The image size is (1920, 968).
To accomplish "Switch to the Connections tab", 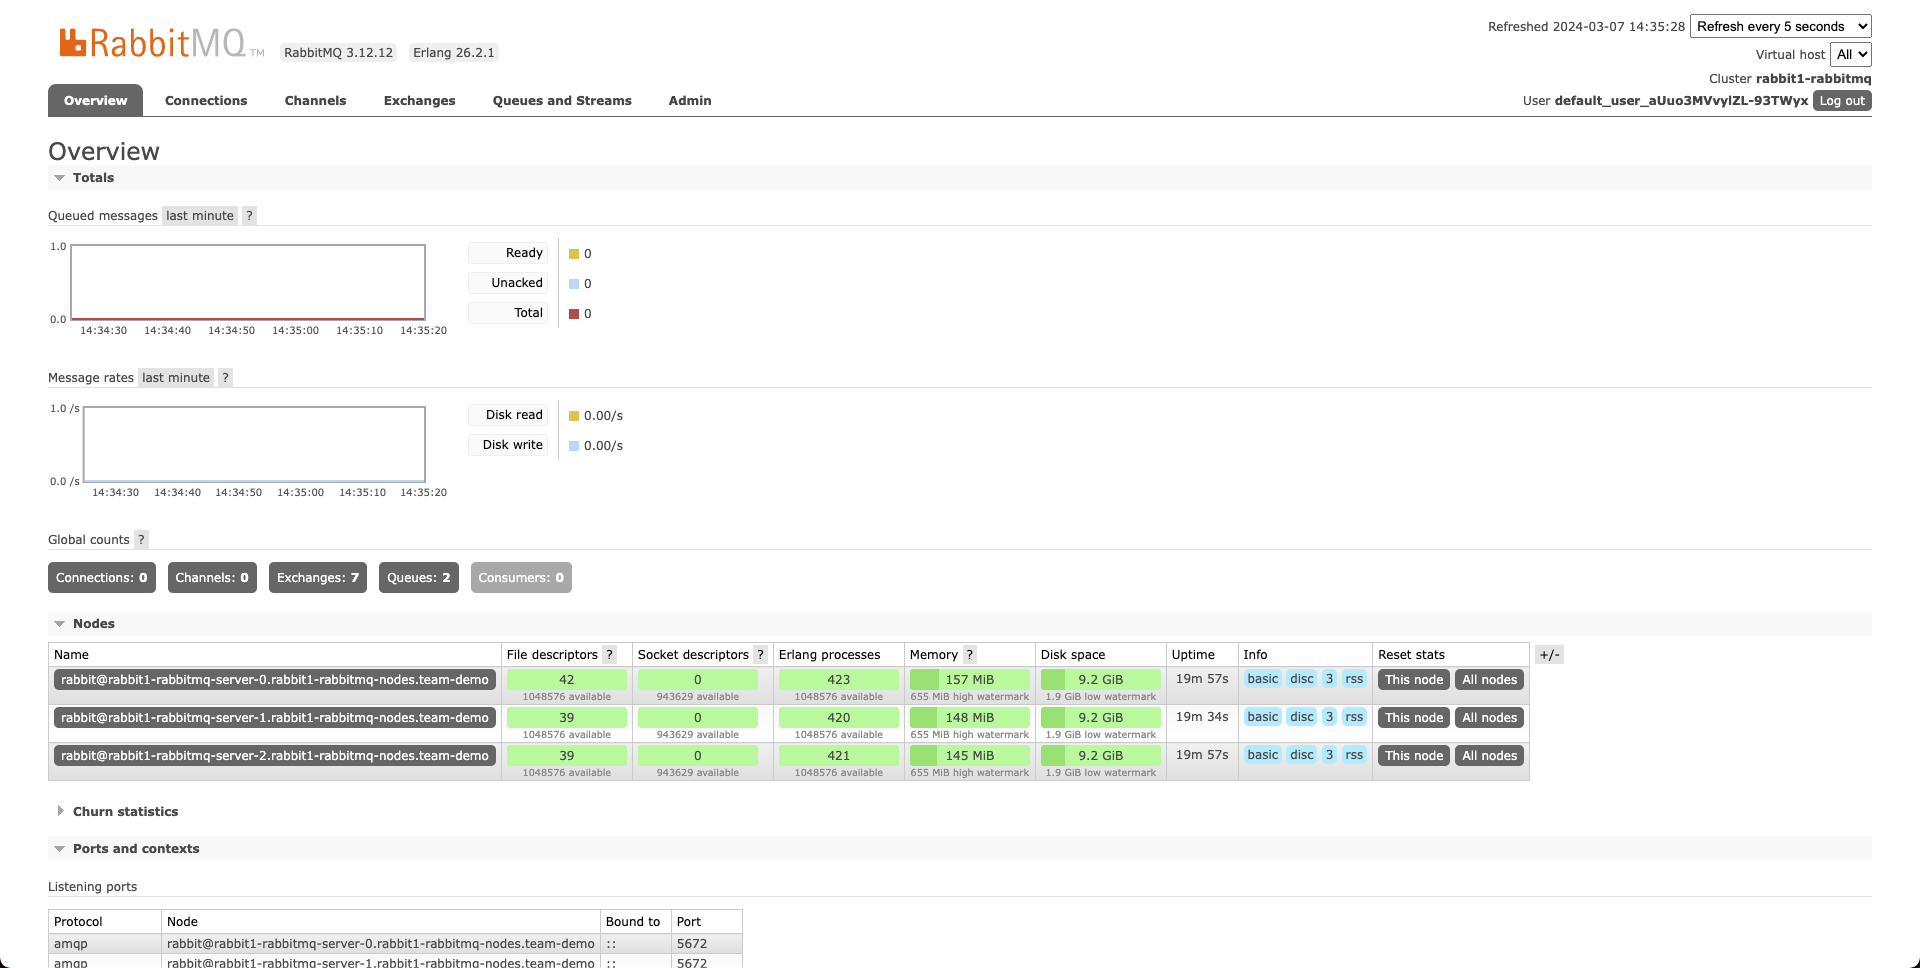I will tap(206, 101).
